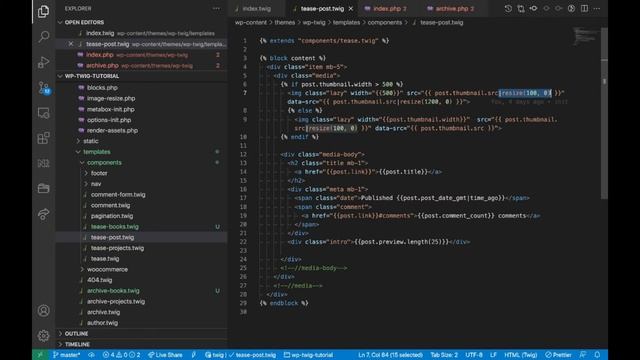
Task: Click the notifications bell in status bar
Action: [x=597, y=355]
